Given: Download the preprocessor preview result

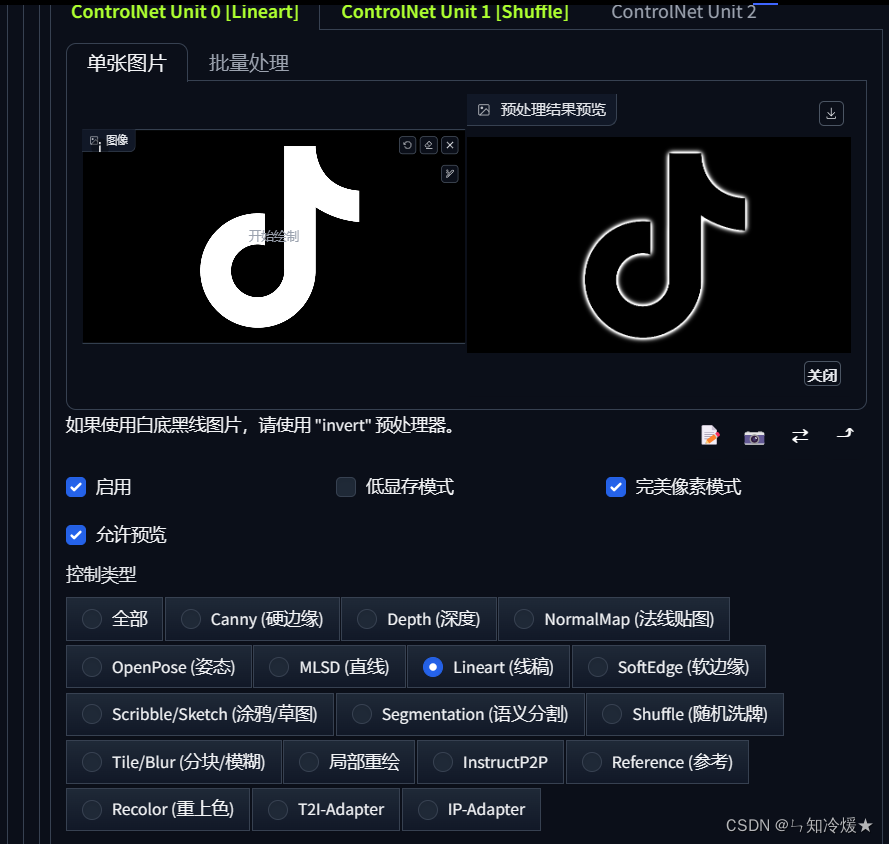Looking at the screenshot, I should click(831, 113).
